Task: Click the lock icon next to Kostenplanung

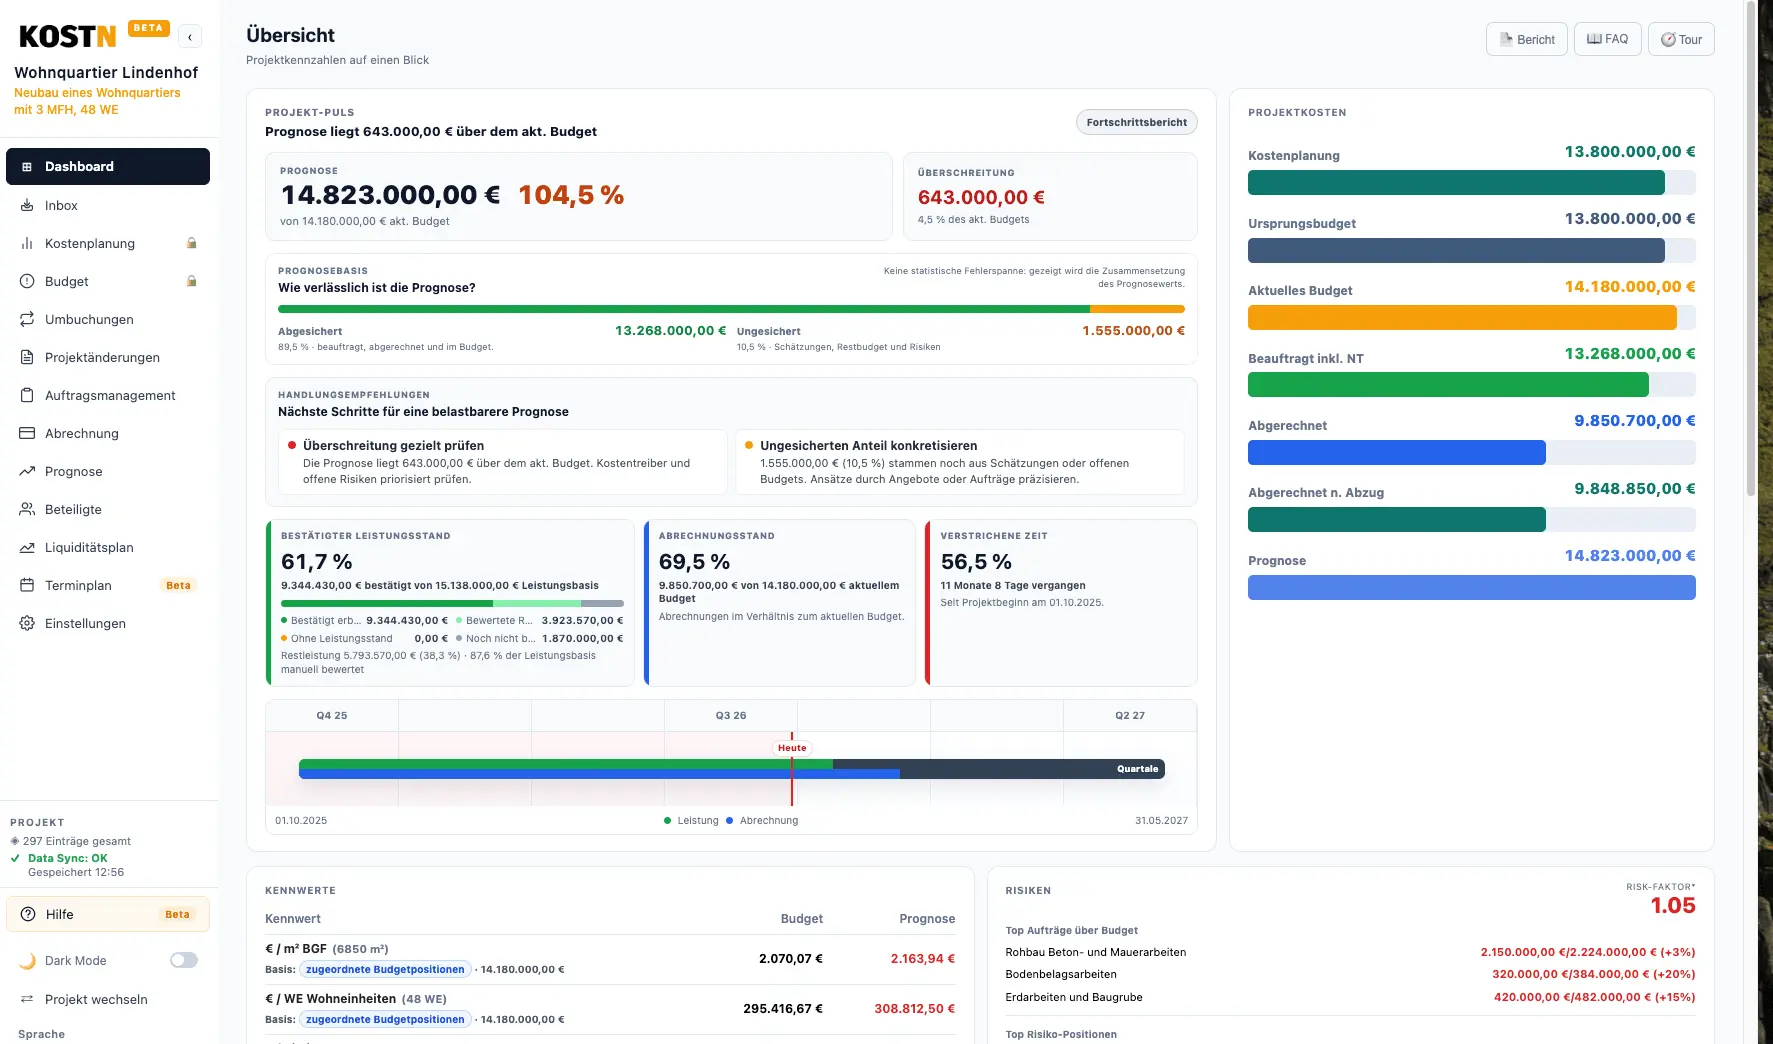Action: [x=192, y=243]
